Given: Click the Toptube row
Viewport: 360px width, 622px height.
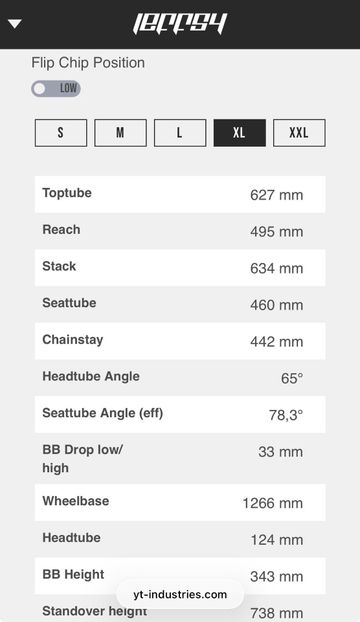Looking at the screenshot, I should 180,194.
